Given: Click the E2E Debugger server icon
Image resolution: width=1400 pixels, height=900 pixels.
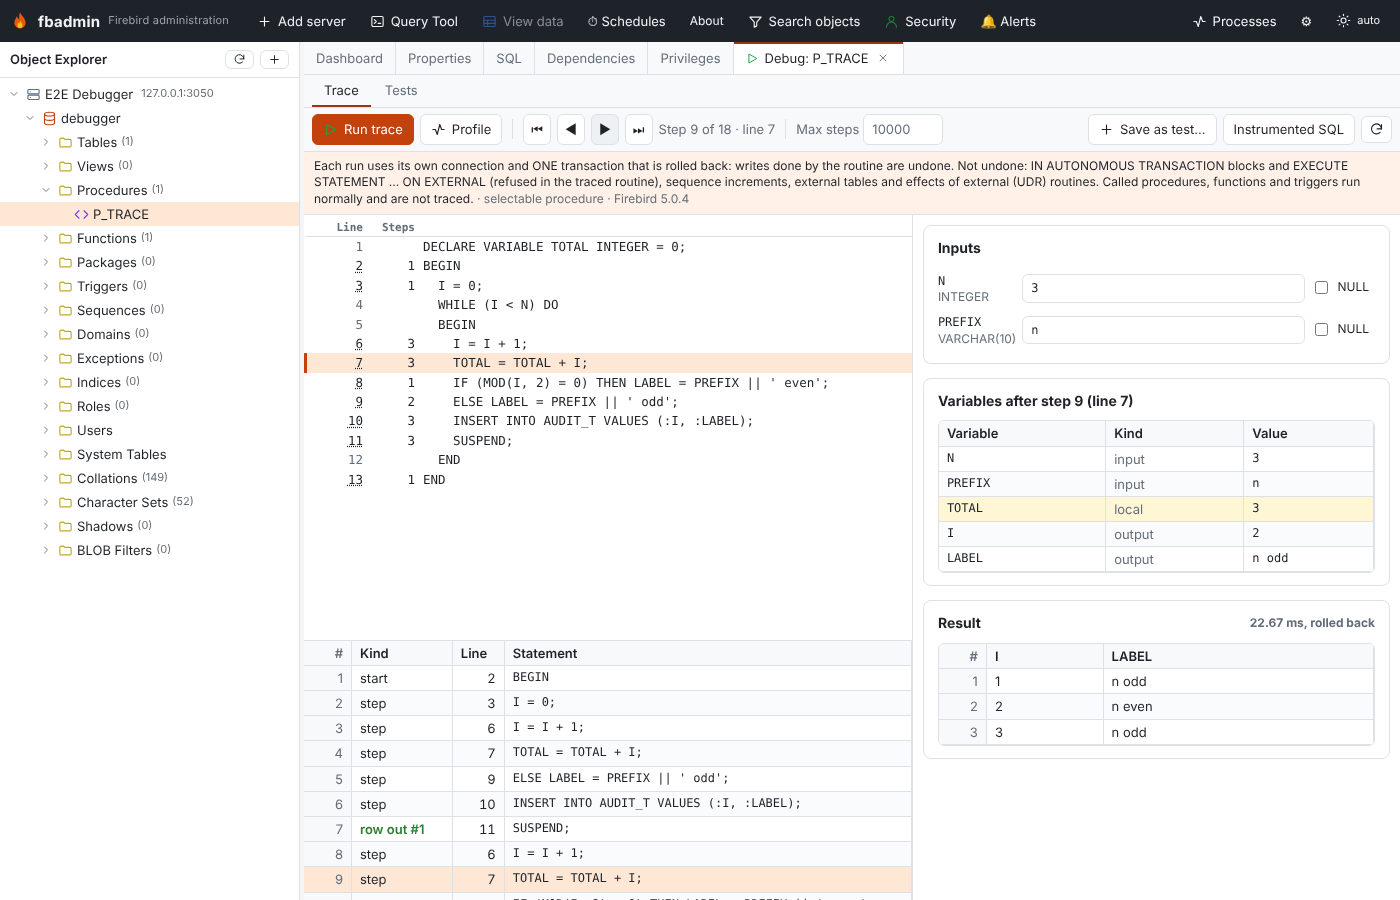Looking at the screenshot, I should [33, 94].
